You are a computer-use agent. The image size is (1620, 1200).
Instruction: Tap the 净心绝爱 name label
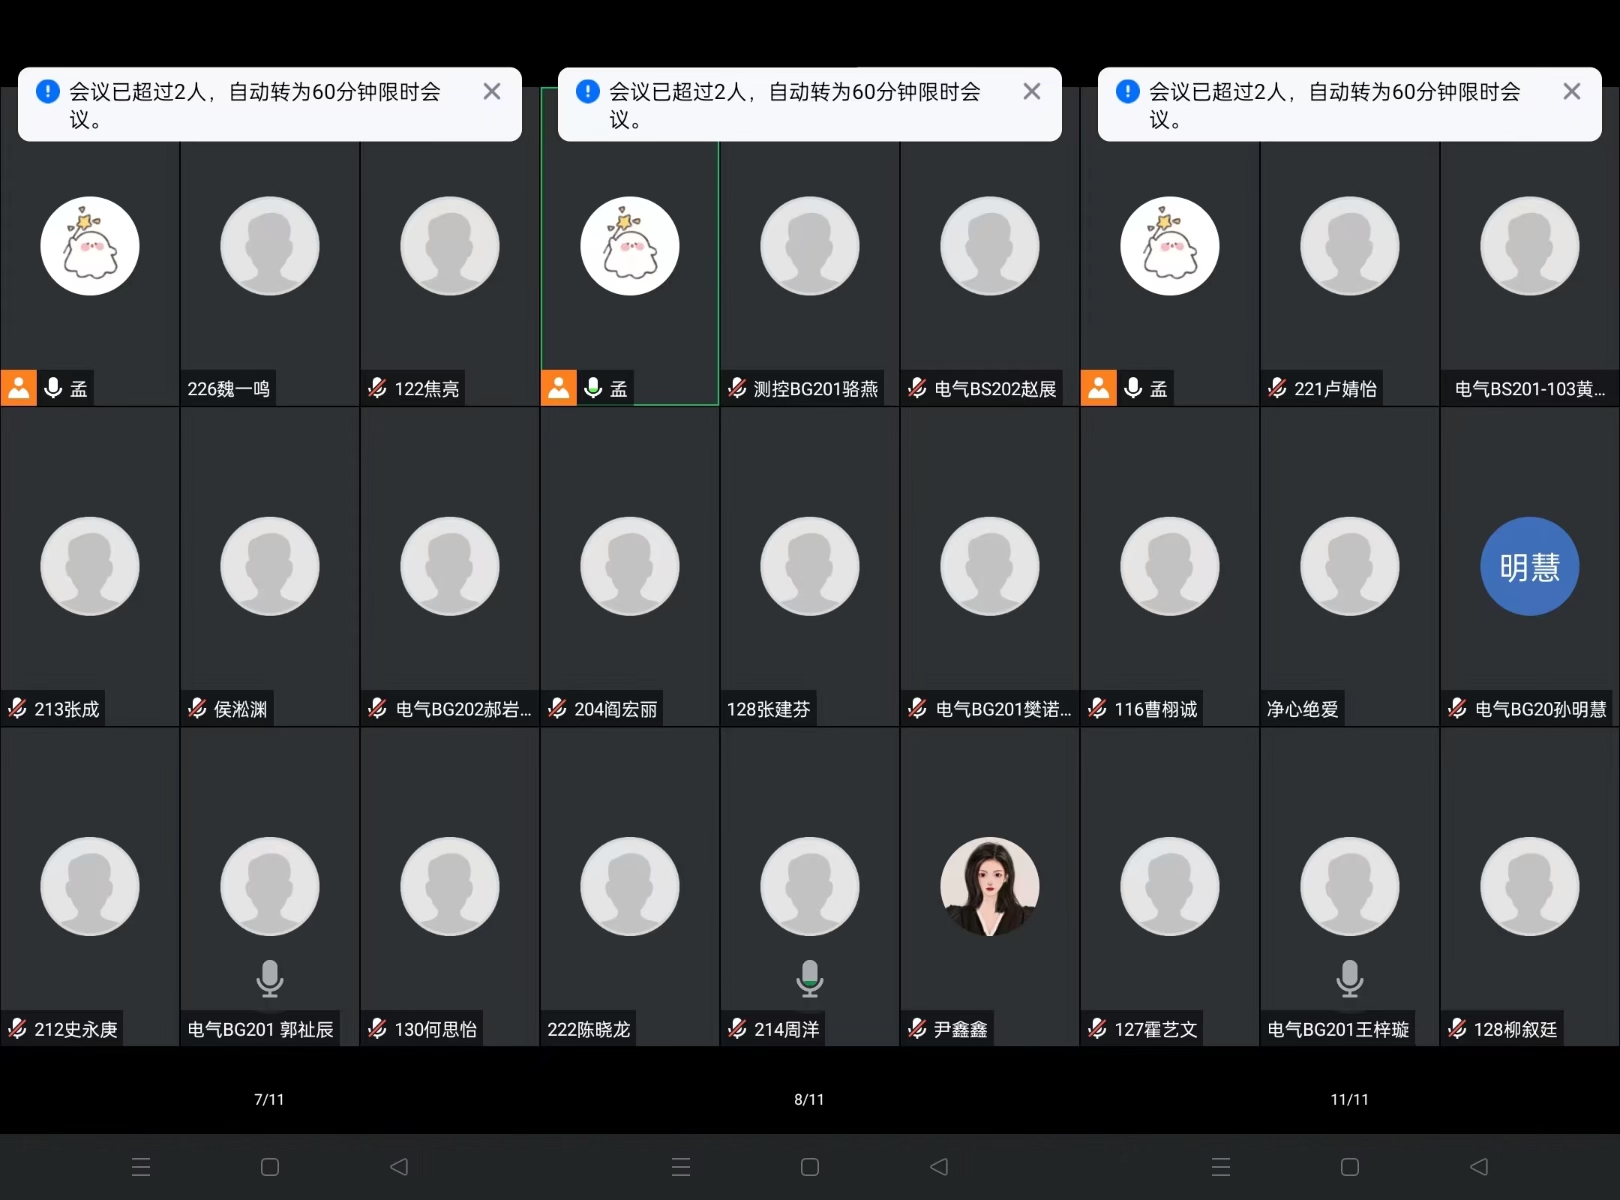click(x=1302, y=709)
